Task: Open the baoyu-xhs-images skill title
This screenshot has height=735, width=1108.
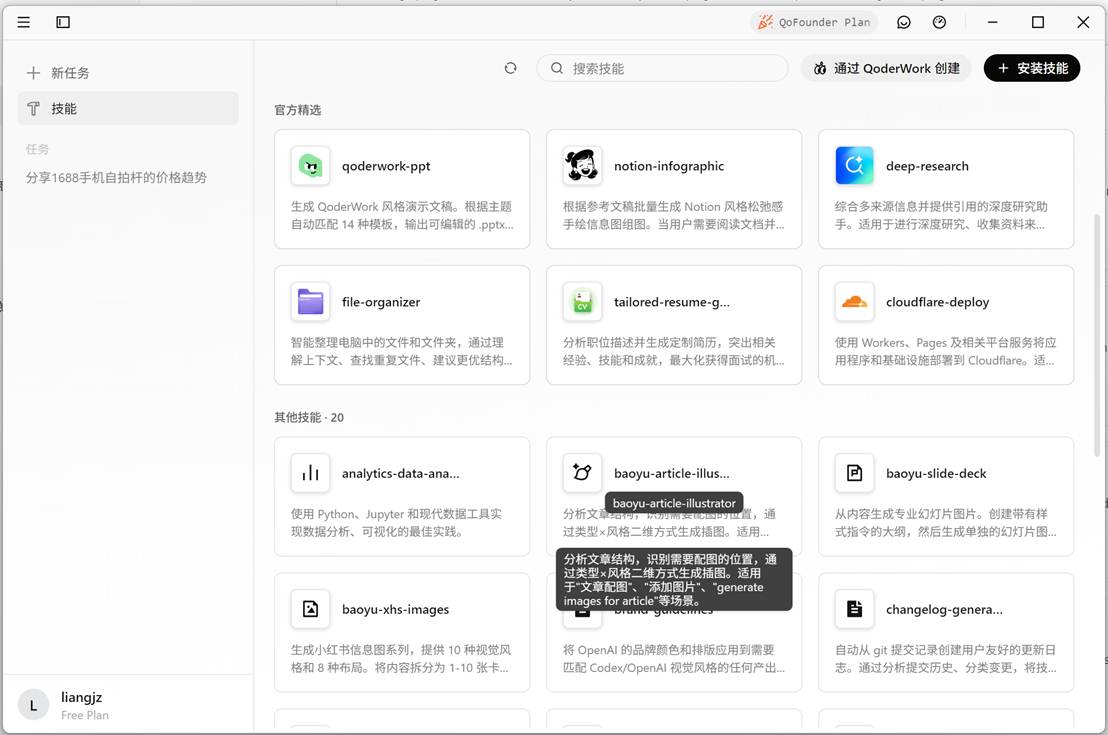Action: pyautogui.click(x=395, y=609)
